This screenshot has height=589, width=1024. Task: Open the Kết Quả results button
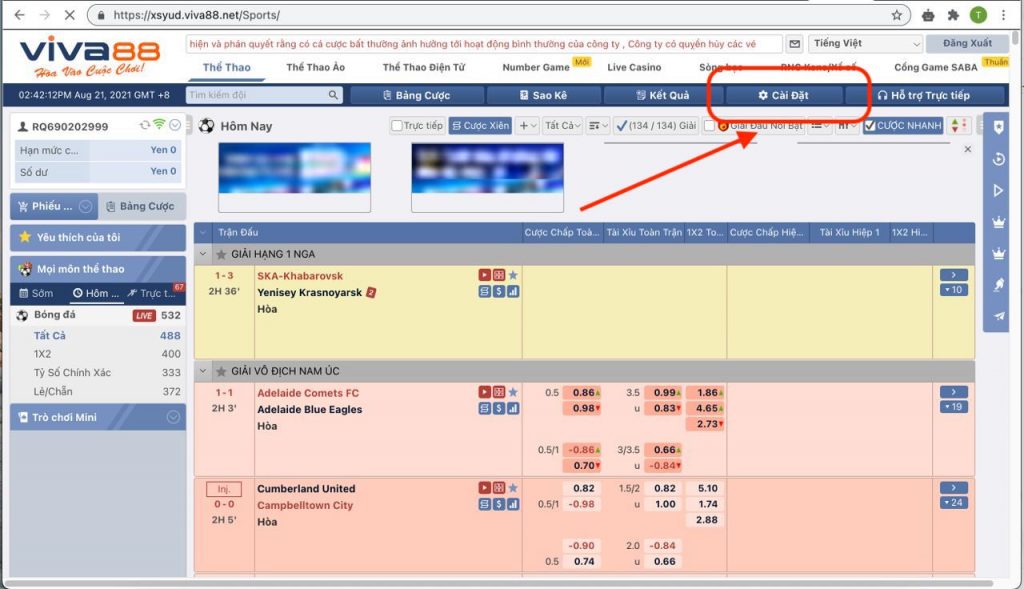[x=662, y=95]
